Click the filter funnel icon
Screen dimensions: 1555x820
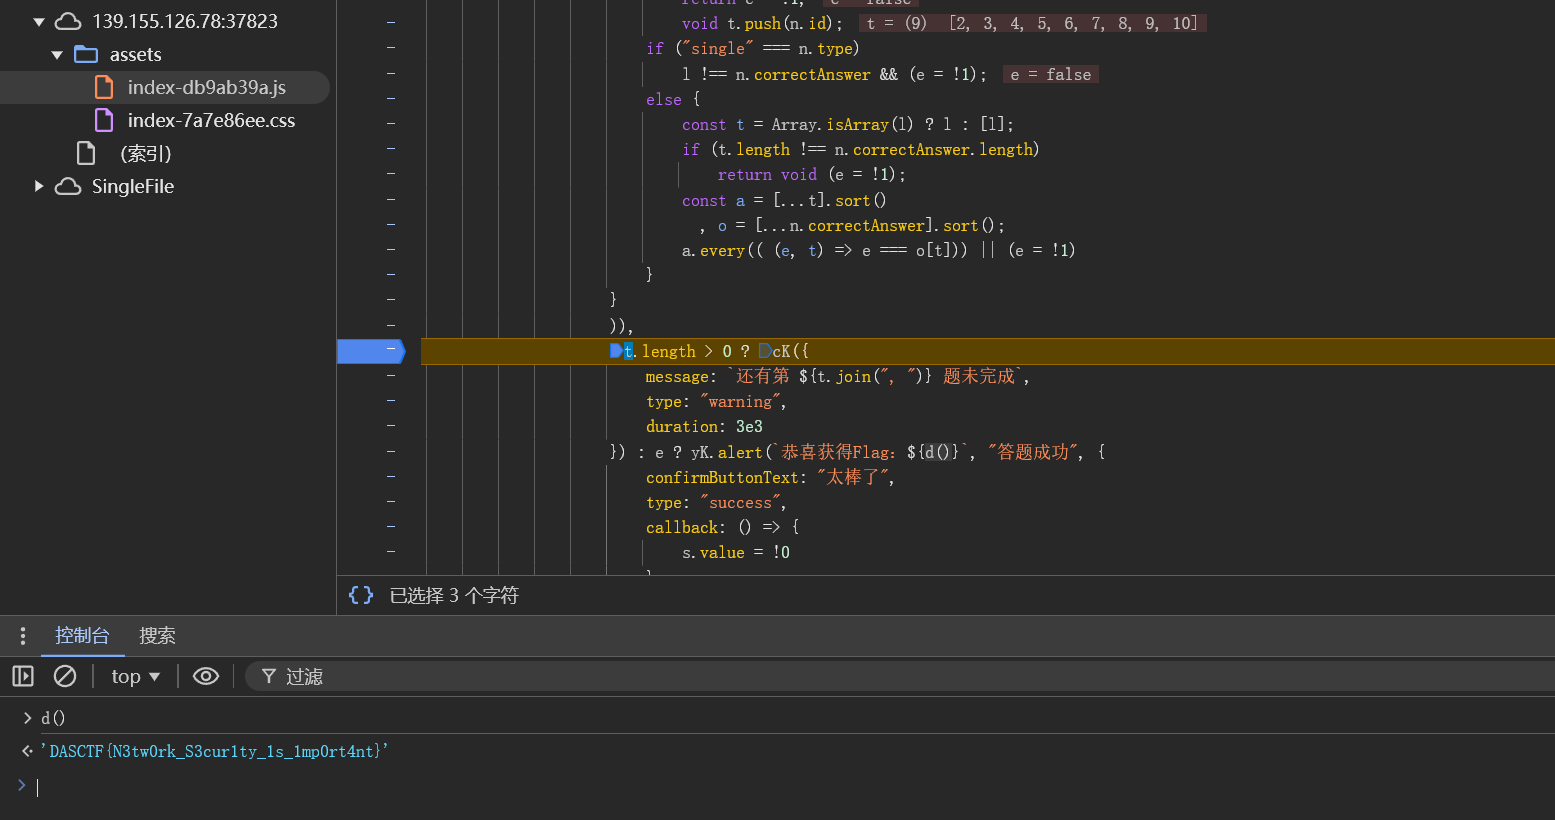point(269,676)
